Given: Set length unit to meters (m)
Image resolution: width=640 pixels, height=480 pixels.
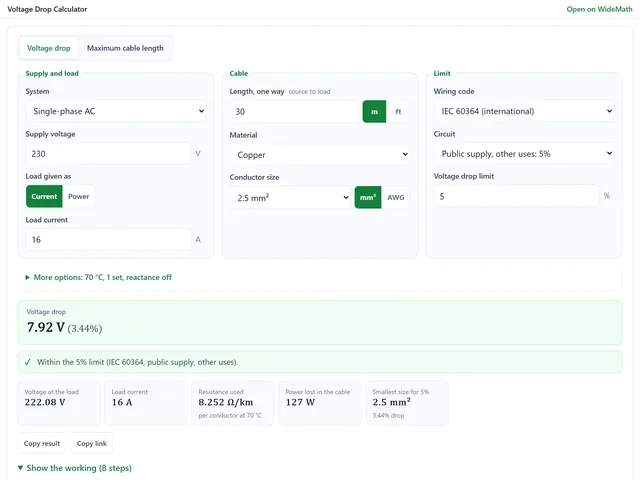Looking at the screenshot, I should click(x=374, y=111).
